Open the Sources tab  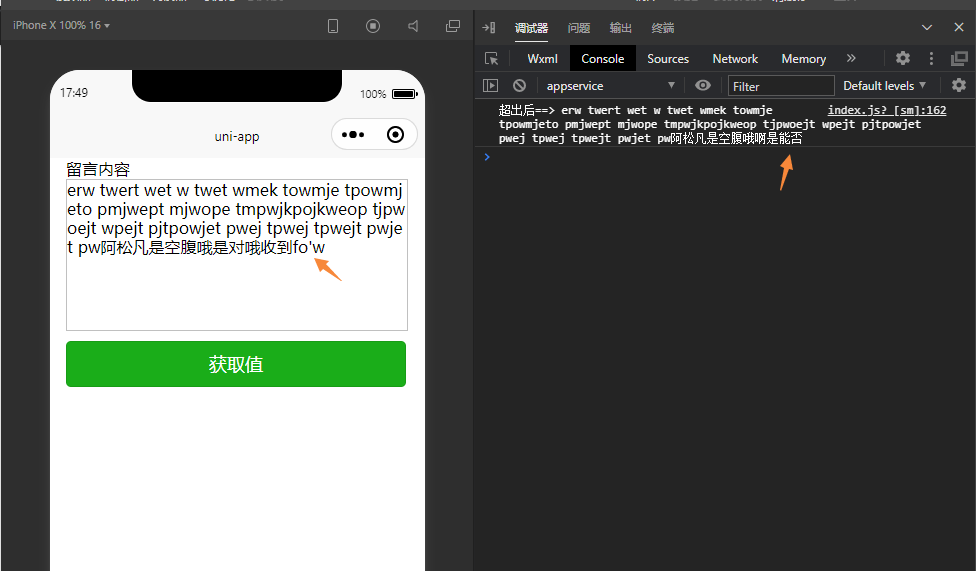(668, 59)
